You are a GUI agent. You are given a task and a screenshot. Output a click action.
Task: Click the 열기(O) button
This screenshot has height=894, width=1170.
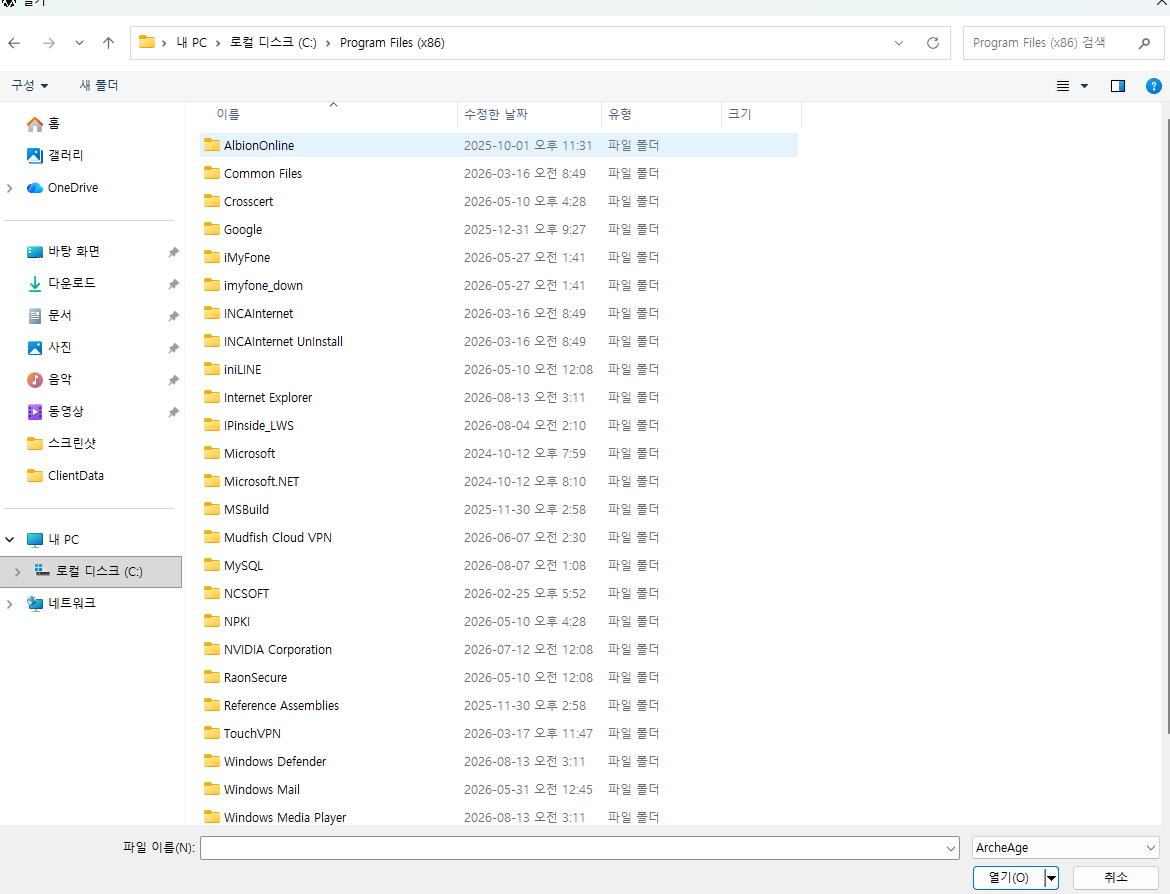1008,878
